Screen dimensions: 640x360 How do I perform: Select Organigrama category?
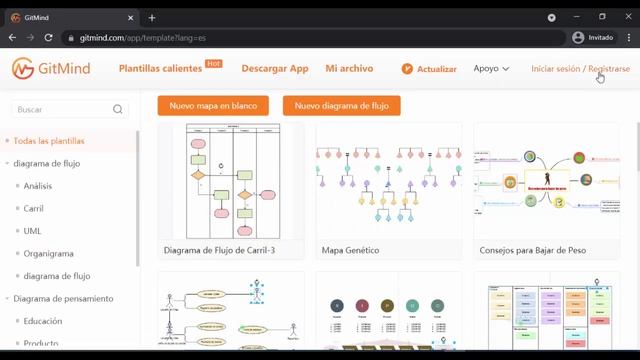49,253
